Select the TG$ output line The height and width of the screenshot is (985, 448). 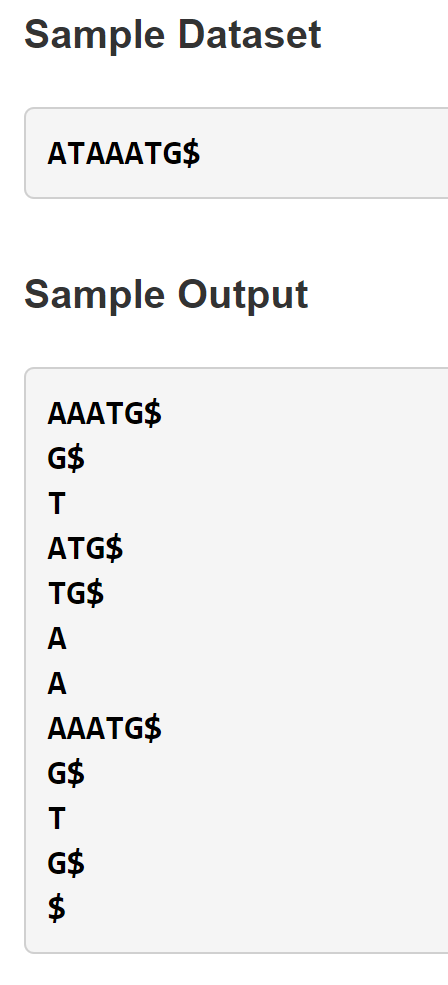(x=76, y=594)
